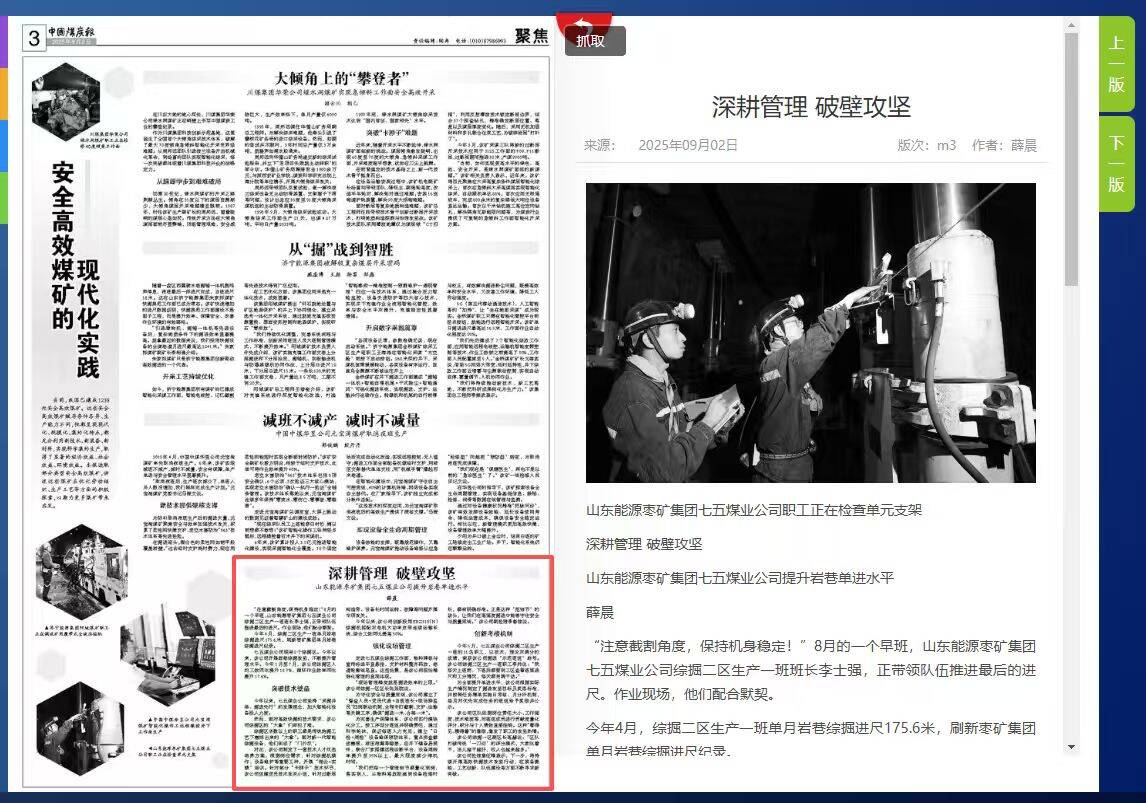Open 安全高效煤矿的现代化实践 vertical headline
1146x803 pixels.
pyautogui.click(x=76, y=270)
